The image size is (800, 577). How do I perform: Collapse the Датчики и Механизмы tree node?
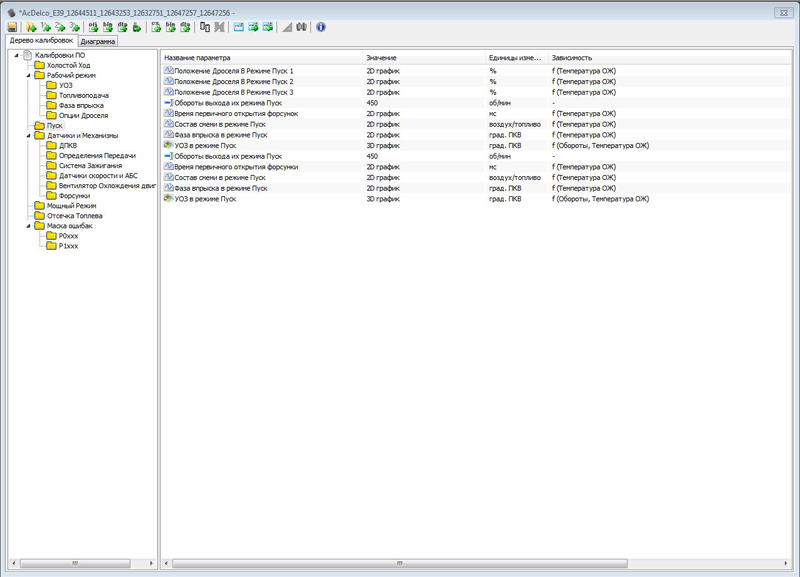coord(28,135)
